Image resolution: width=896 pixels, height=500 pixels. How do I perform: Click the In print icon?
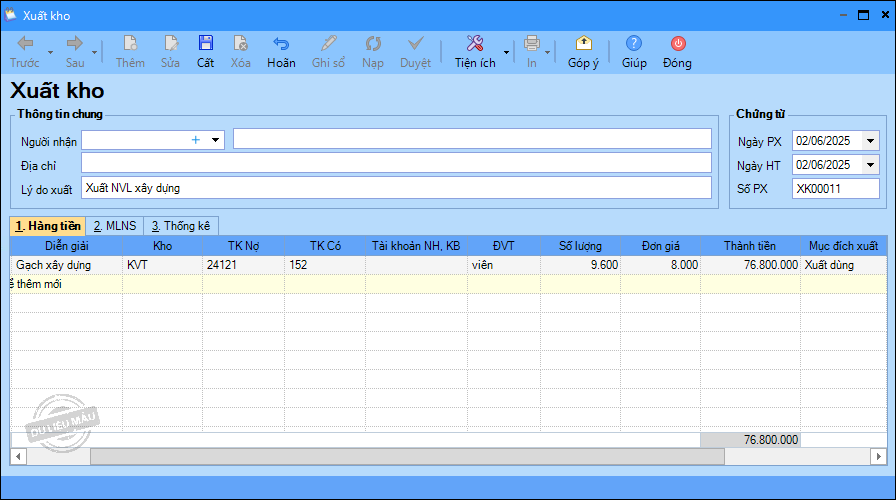click(x=531, y=44)
